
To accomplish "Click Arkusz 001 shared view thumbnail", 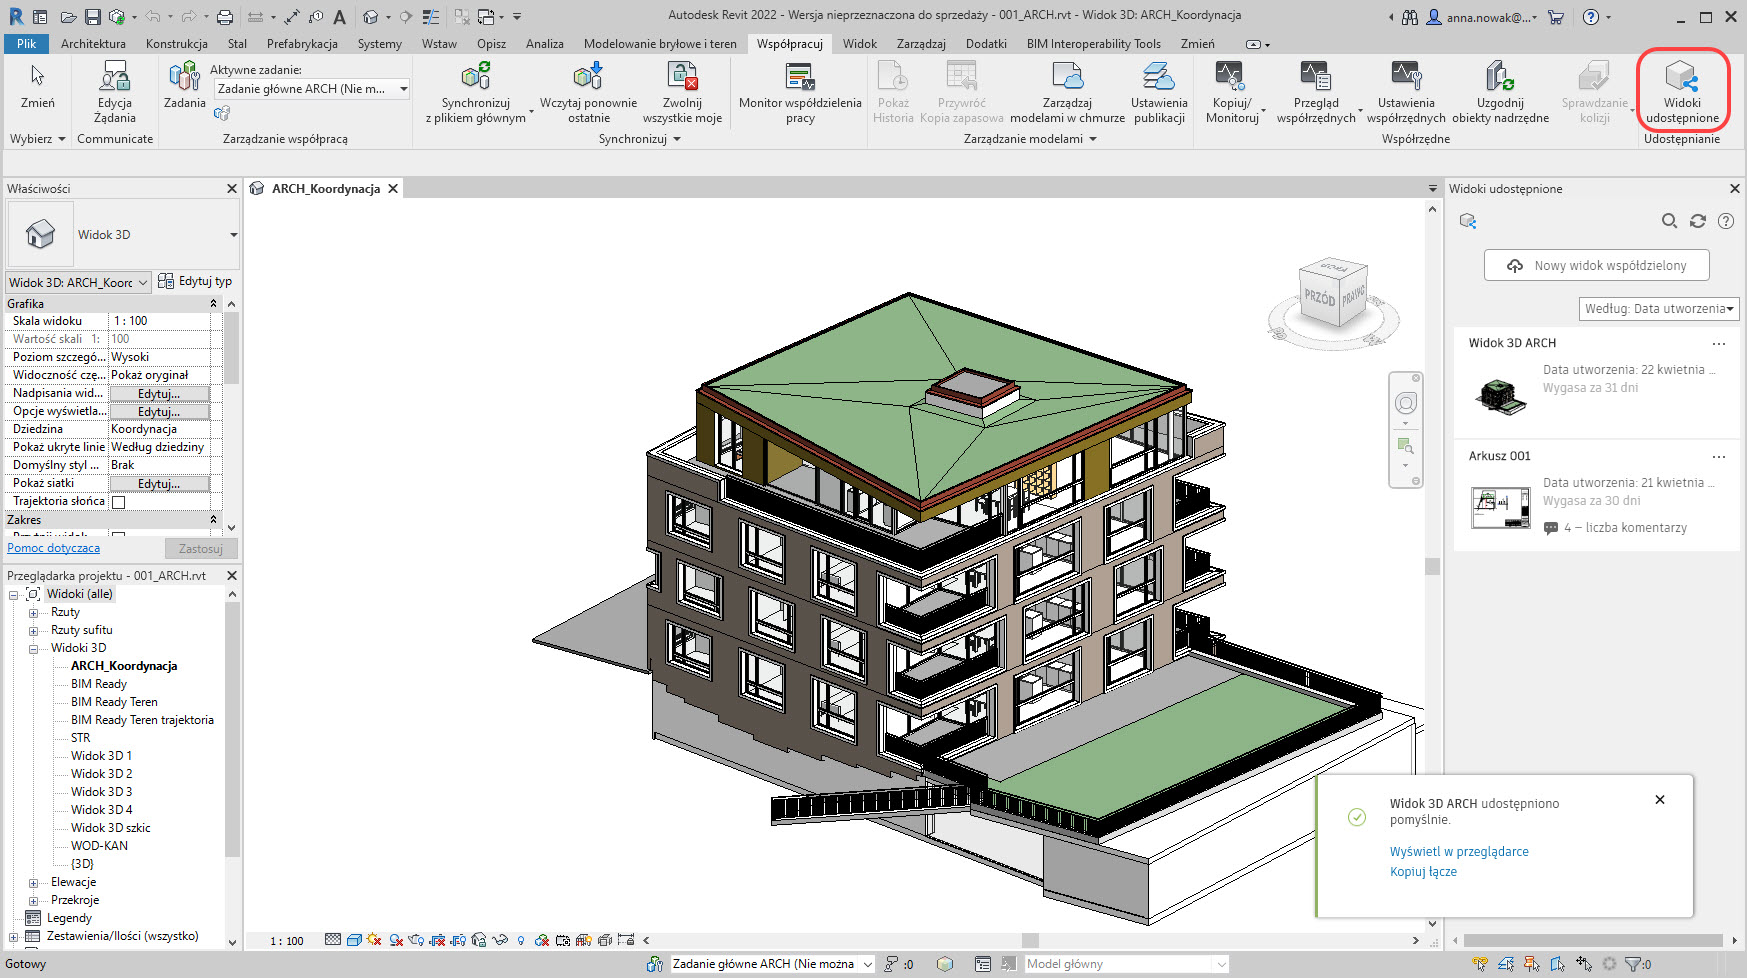I will pyautogui.click(x=1500, y=507).
